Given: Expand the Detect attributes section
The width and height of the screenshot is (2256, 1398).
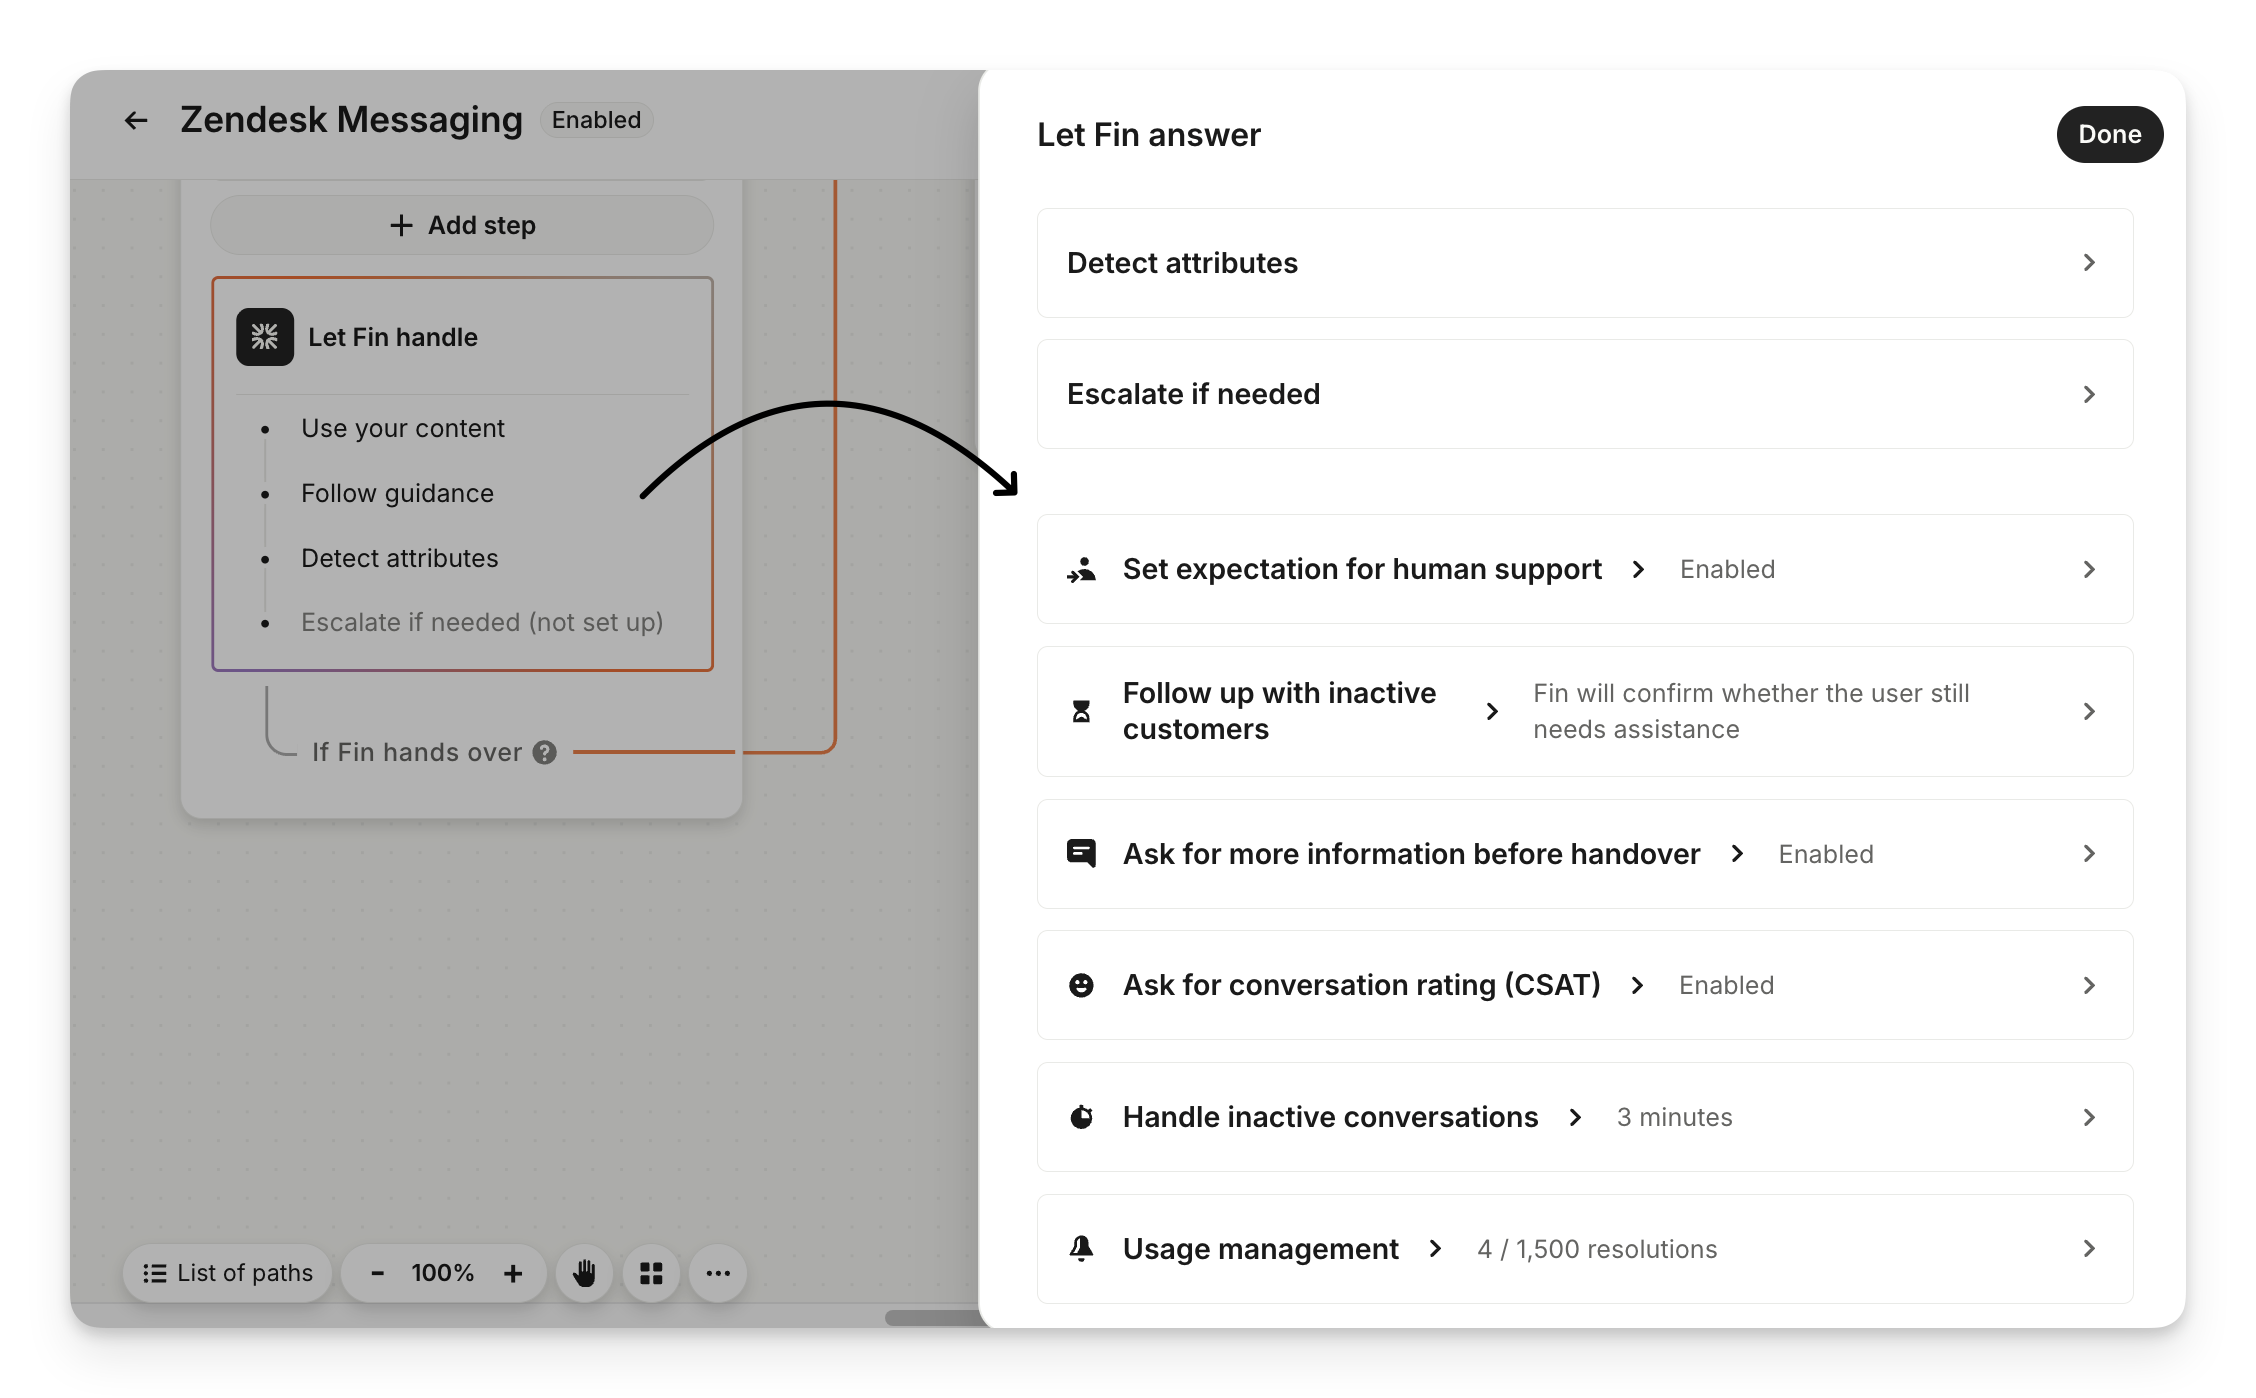Looking at the screenshot, I should (2089, 263).
